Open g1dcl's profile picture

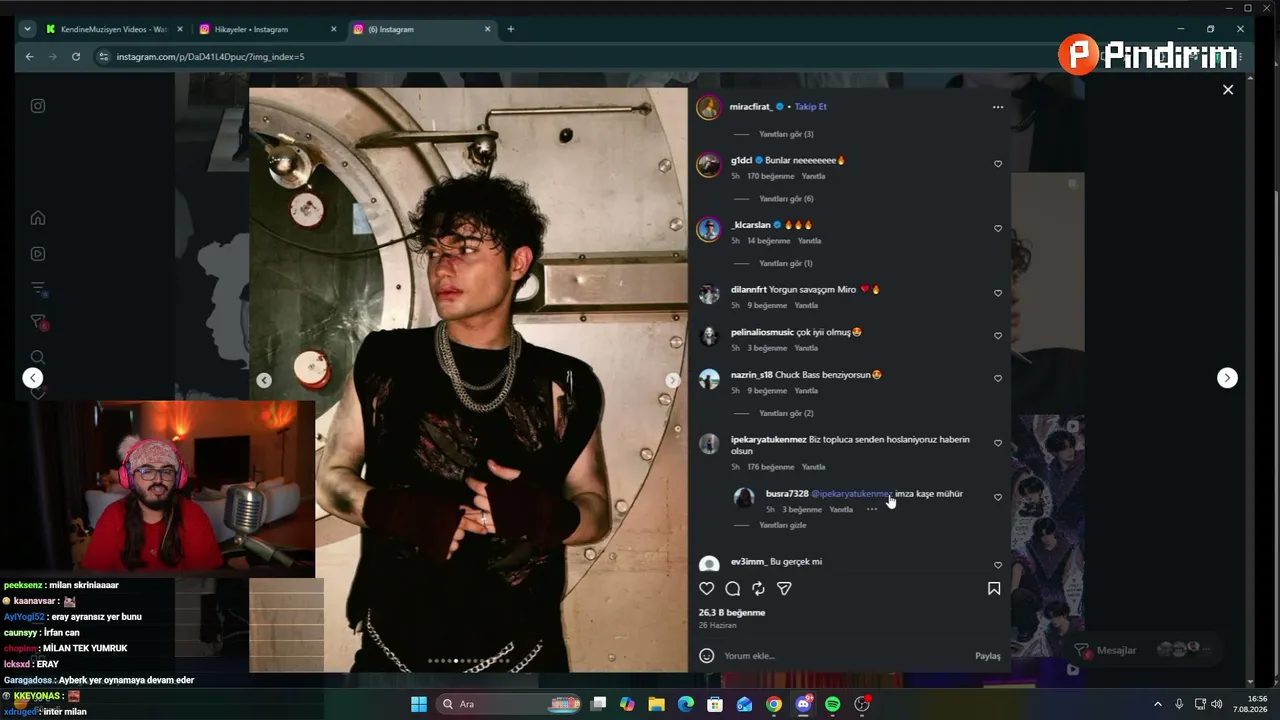pos(709,165)
